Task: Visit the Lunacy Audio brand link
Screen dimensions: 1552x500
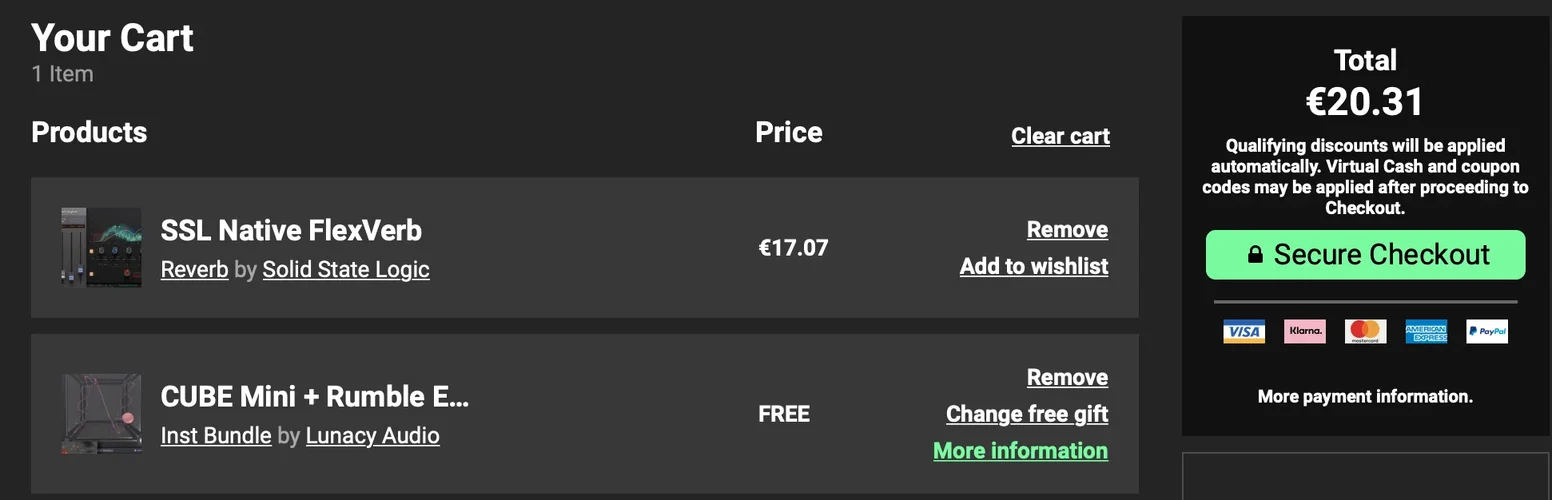Action: pyautogui.click(x=372, y=436)
